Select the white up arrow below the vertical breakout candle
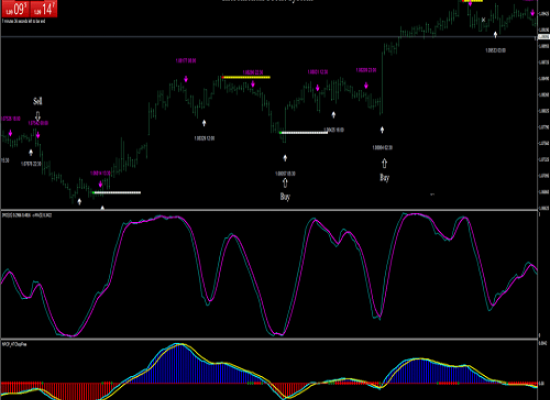 click(382, 130)
